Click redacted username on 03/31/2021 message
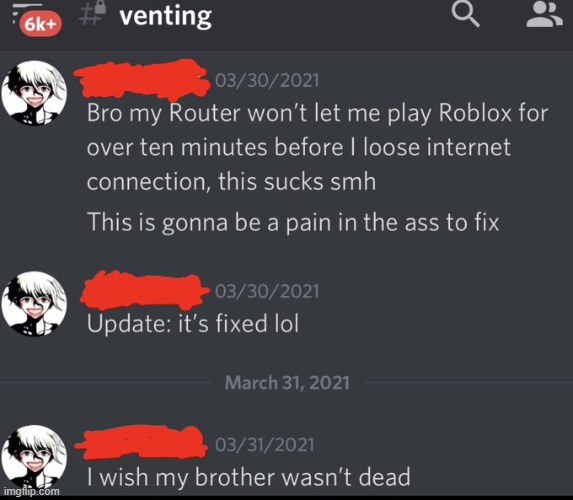 tap(141, 442)
